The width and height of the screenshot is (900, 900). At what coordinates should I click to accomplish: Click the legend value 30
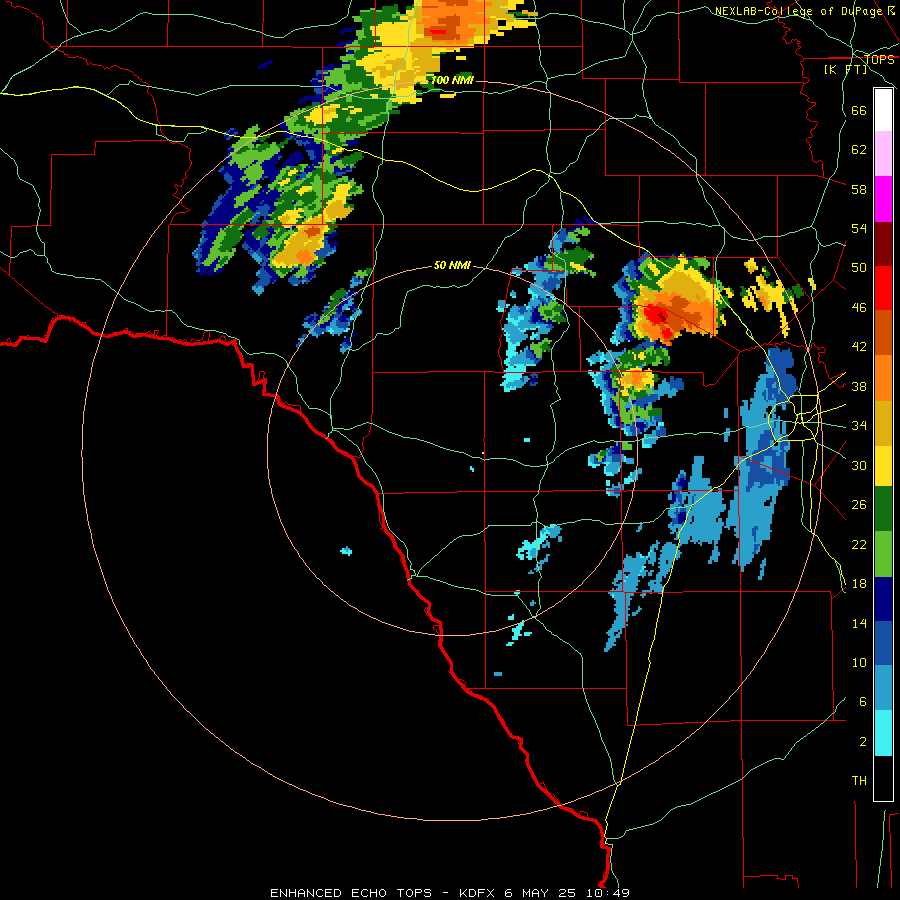[859, 465]
